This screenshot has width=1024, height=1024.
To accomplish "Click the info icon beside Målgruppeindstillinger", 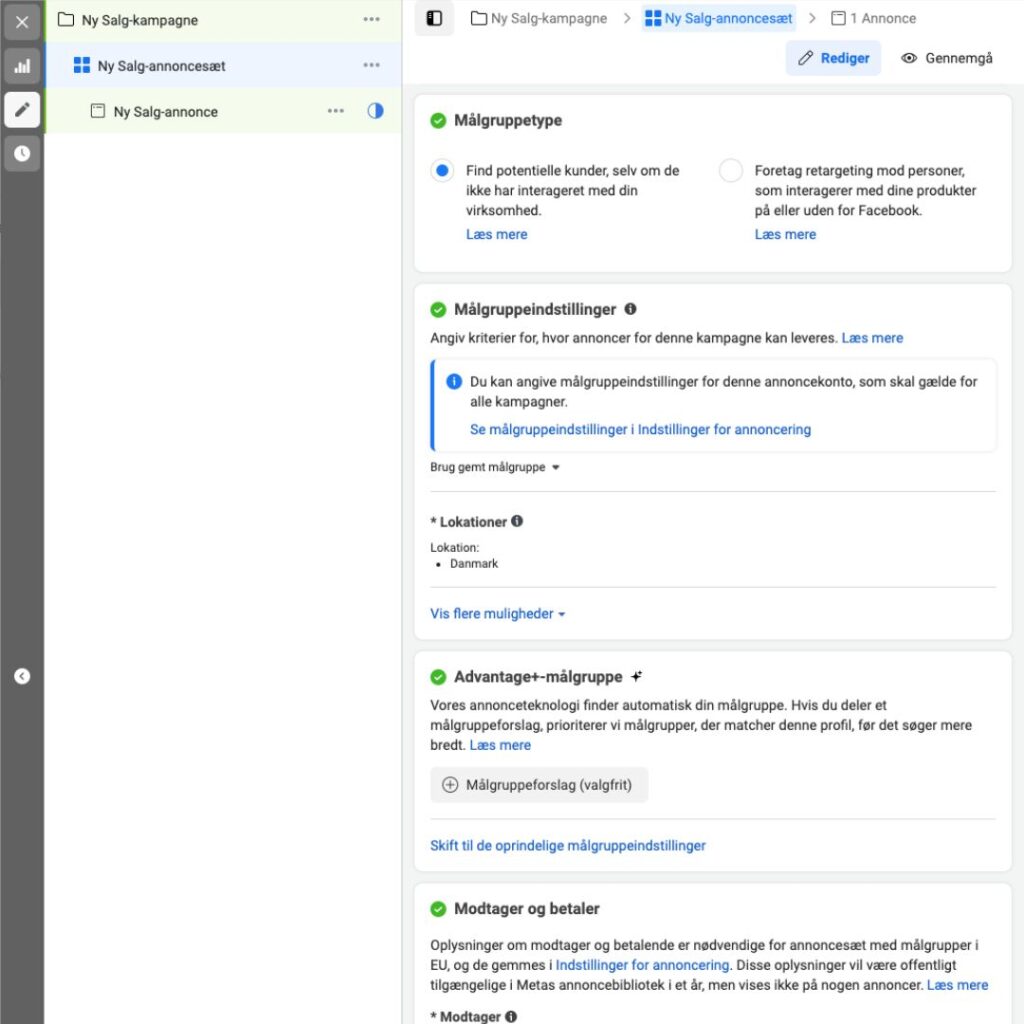I will click(x=630, y=309).
